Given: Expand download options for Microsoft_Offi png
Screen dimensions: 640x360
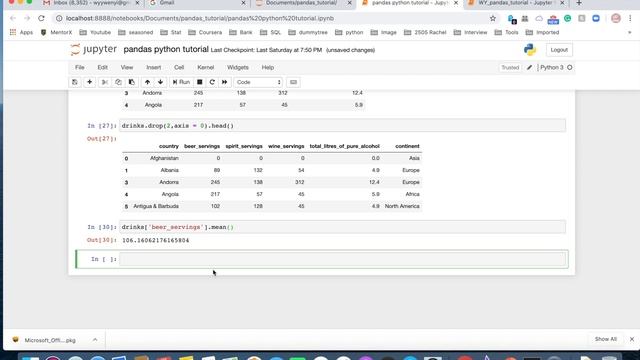Looking at the screenshot, I should click(95, 340).
